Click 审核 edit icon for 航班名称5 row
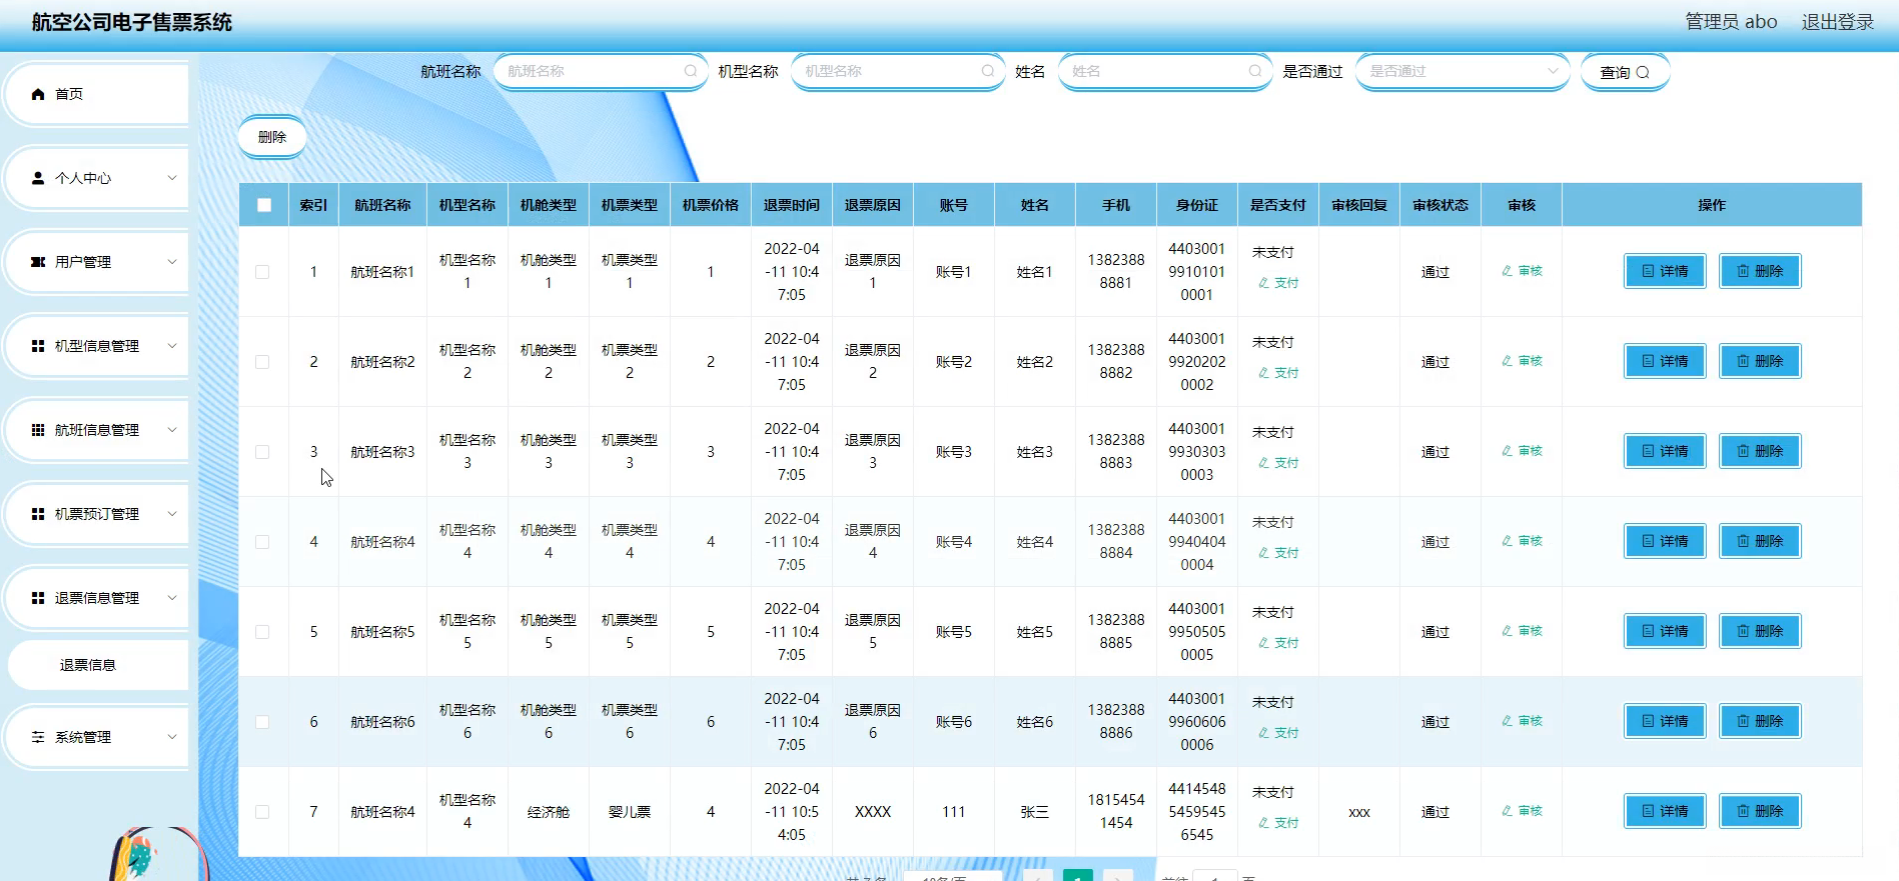1899x881 pixels. tap(1507, 631)
